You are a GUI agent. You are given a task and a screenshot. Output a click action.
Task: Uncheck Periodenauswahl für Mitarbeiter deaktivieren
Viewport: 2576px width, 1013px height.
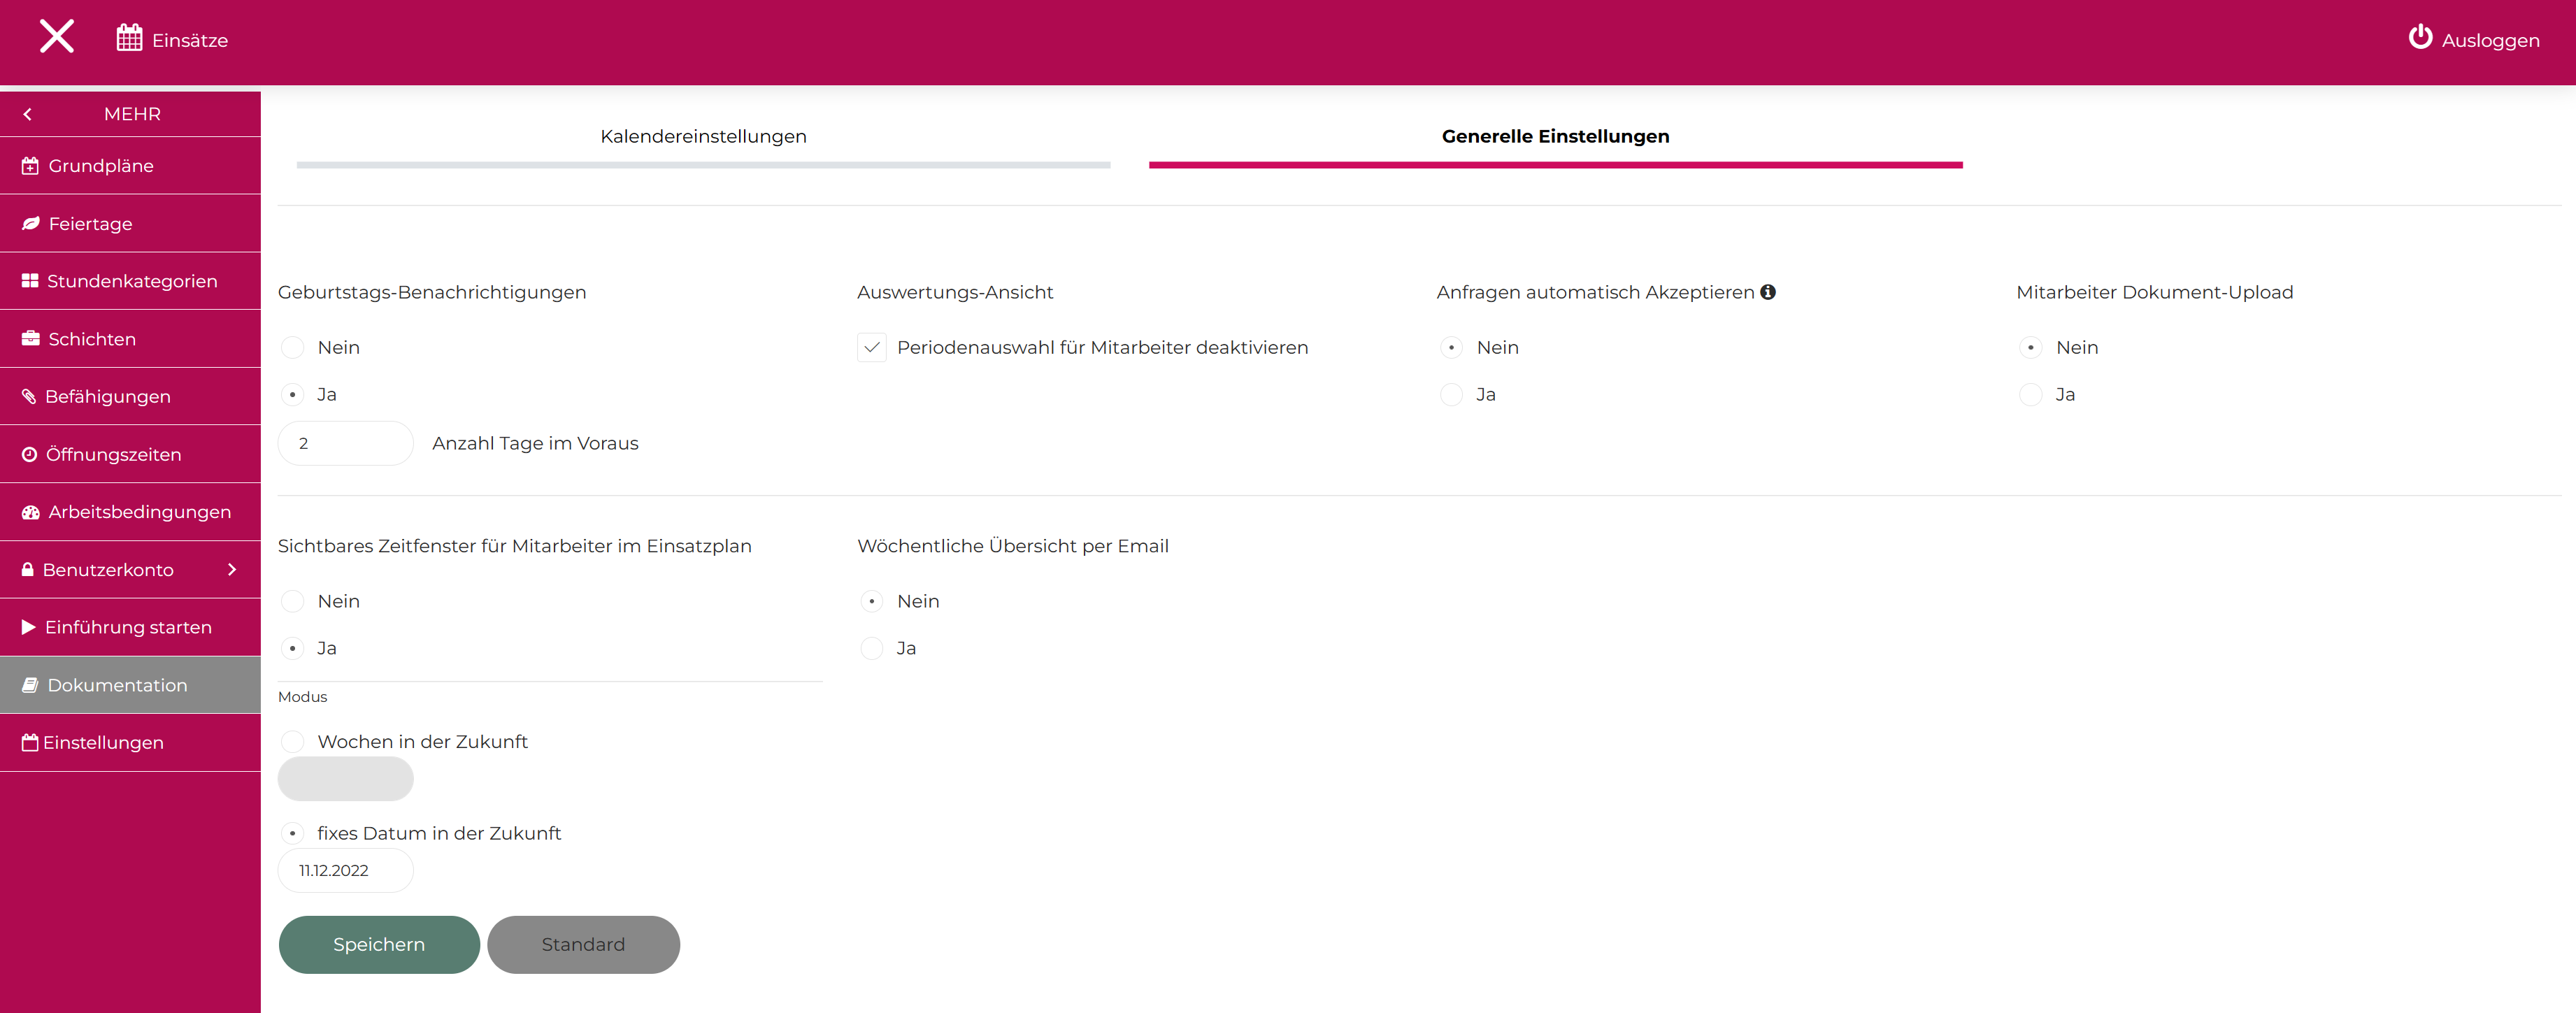pyautogui.click(x=871, y=348)
